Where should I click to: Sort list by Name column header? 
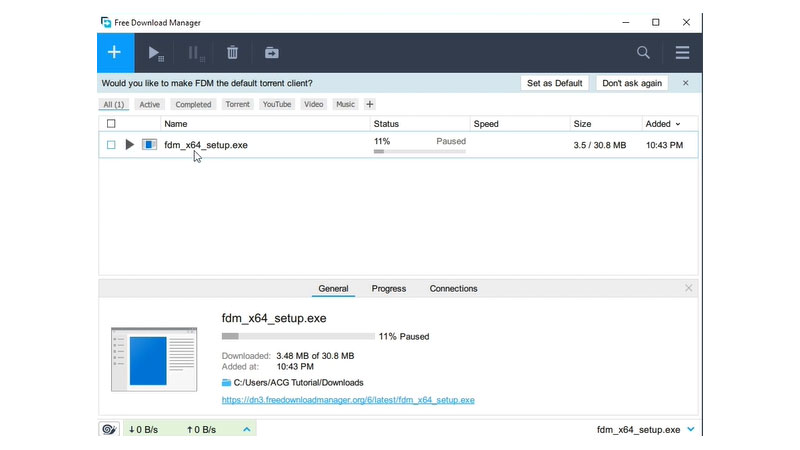click(176, 124)
